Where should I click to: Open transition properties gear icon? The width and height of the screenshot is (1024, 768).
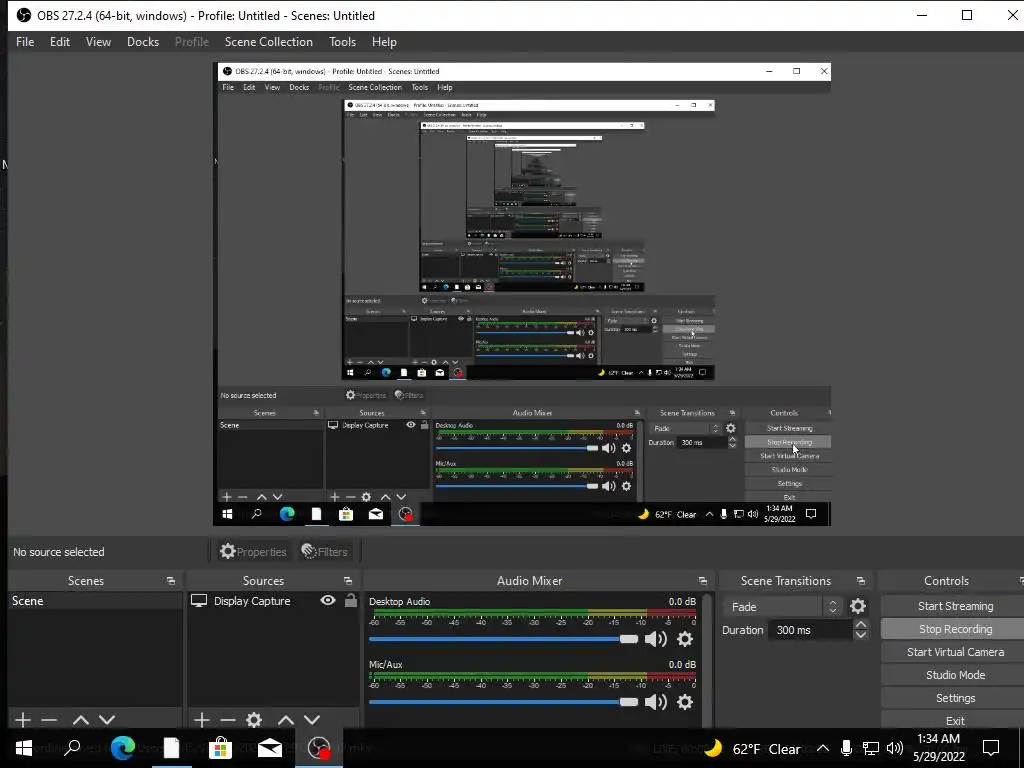857,607
